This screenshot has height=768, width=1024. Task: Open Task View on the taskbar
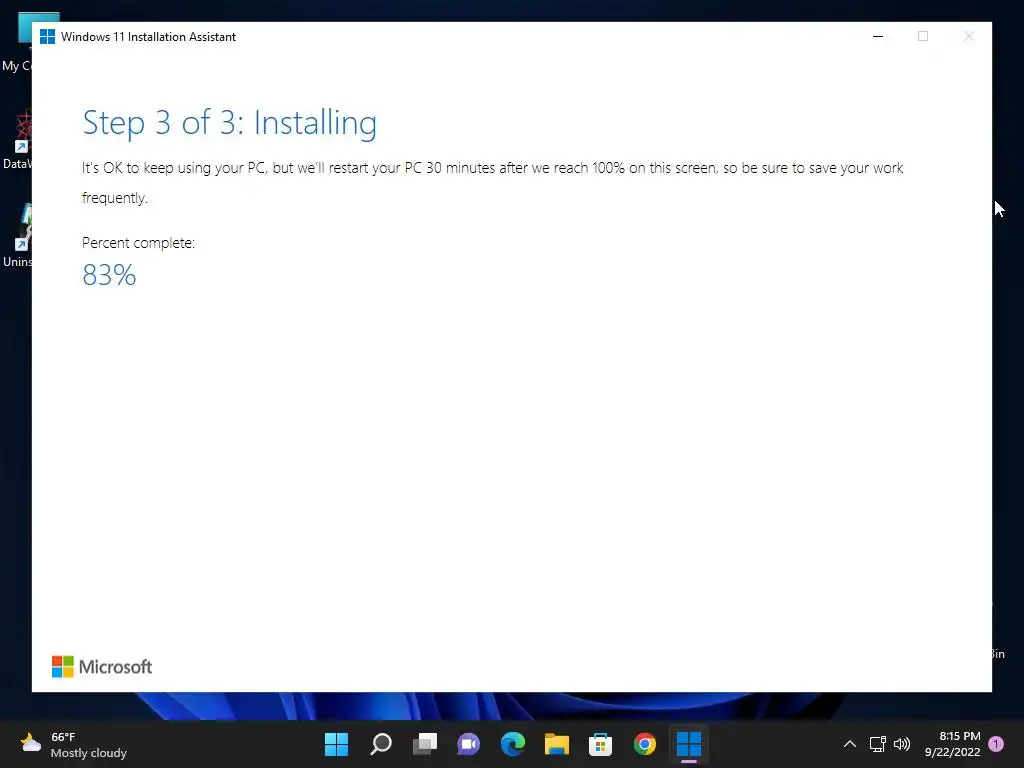click(424, 744)
